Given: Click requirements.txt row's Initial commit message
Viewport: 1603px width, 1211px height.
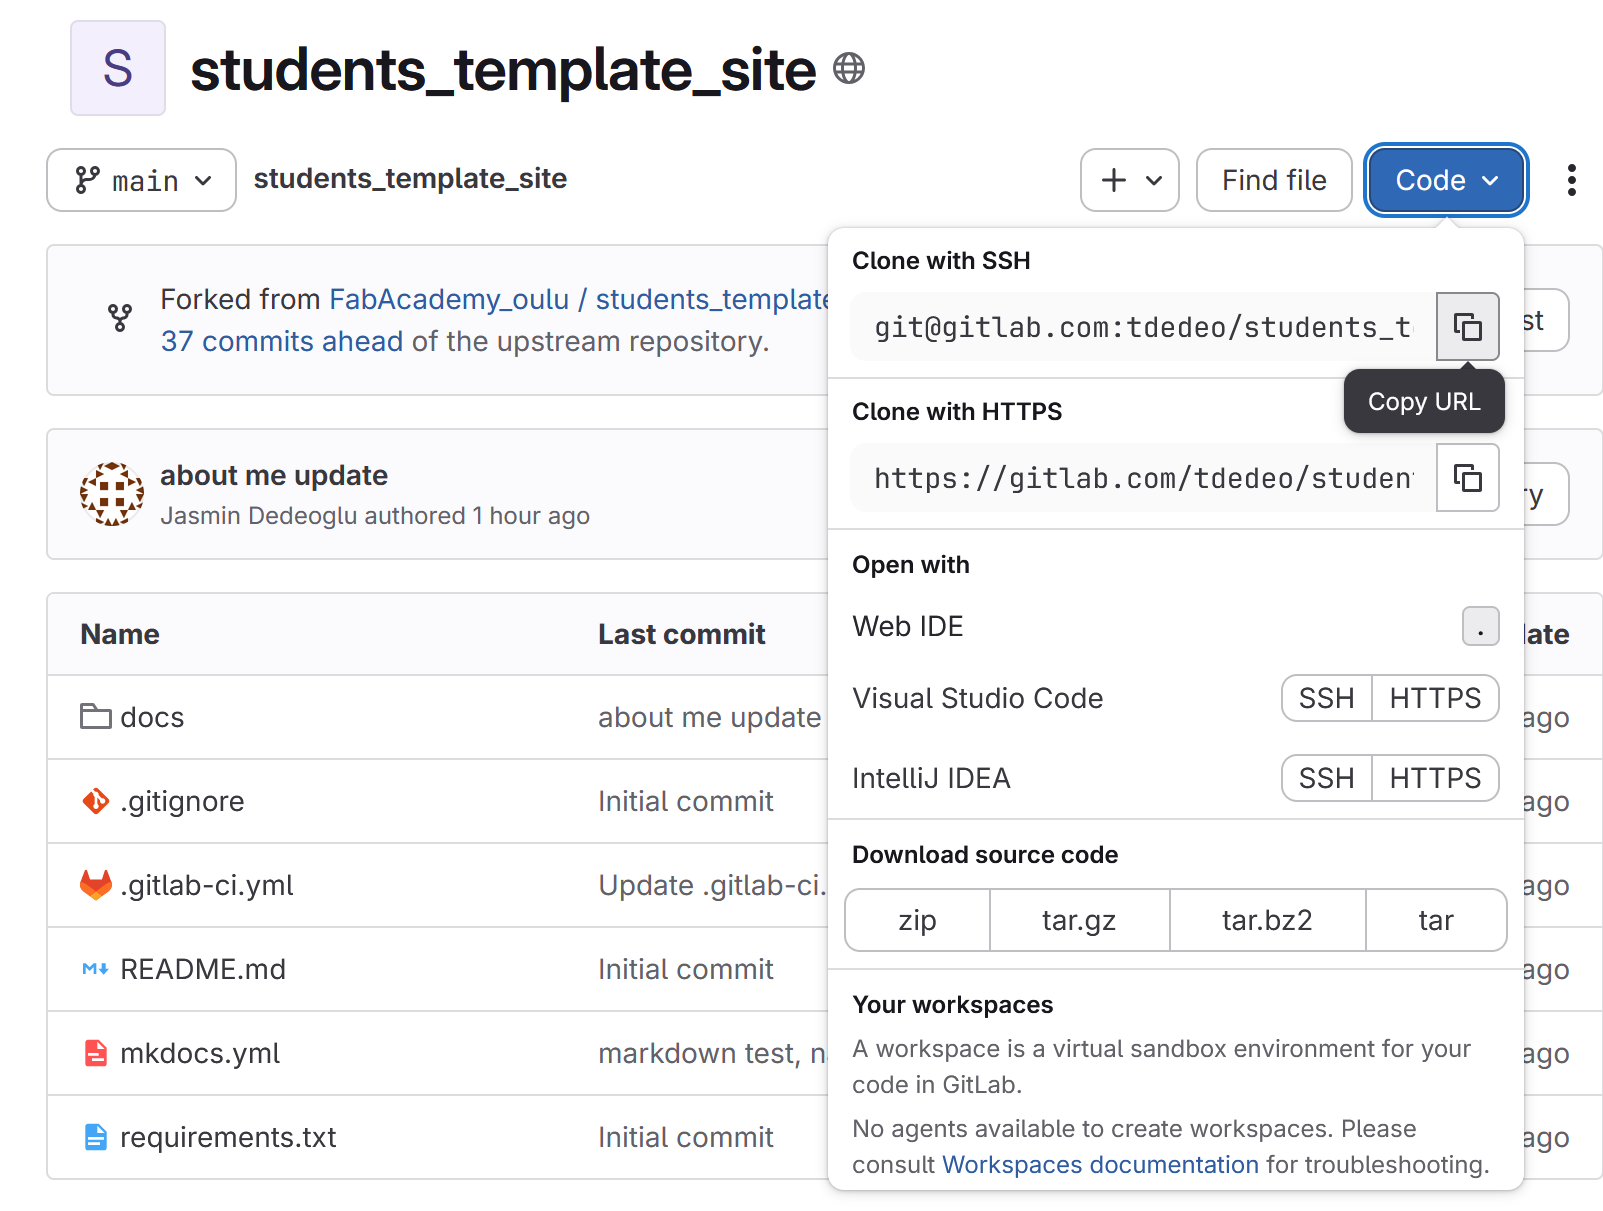Looking at the screenshot, I should click(686, 1137).
